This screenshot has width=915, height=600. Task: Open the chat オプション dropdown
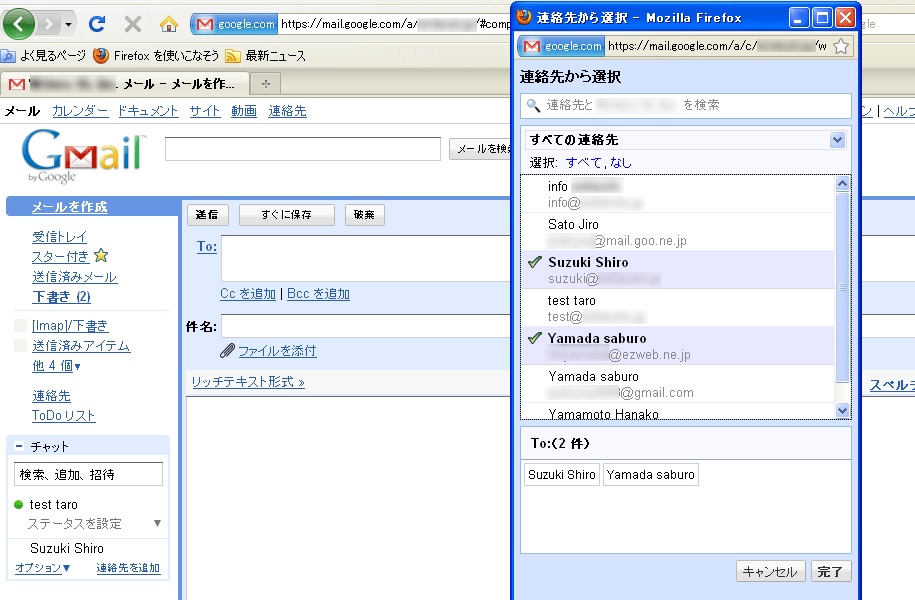[x=43, y=568]
